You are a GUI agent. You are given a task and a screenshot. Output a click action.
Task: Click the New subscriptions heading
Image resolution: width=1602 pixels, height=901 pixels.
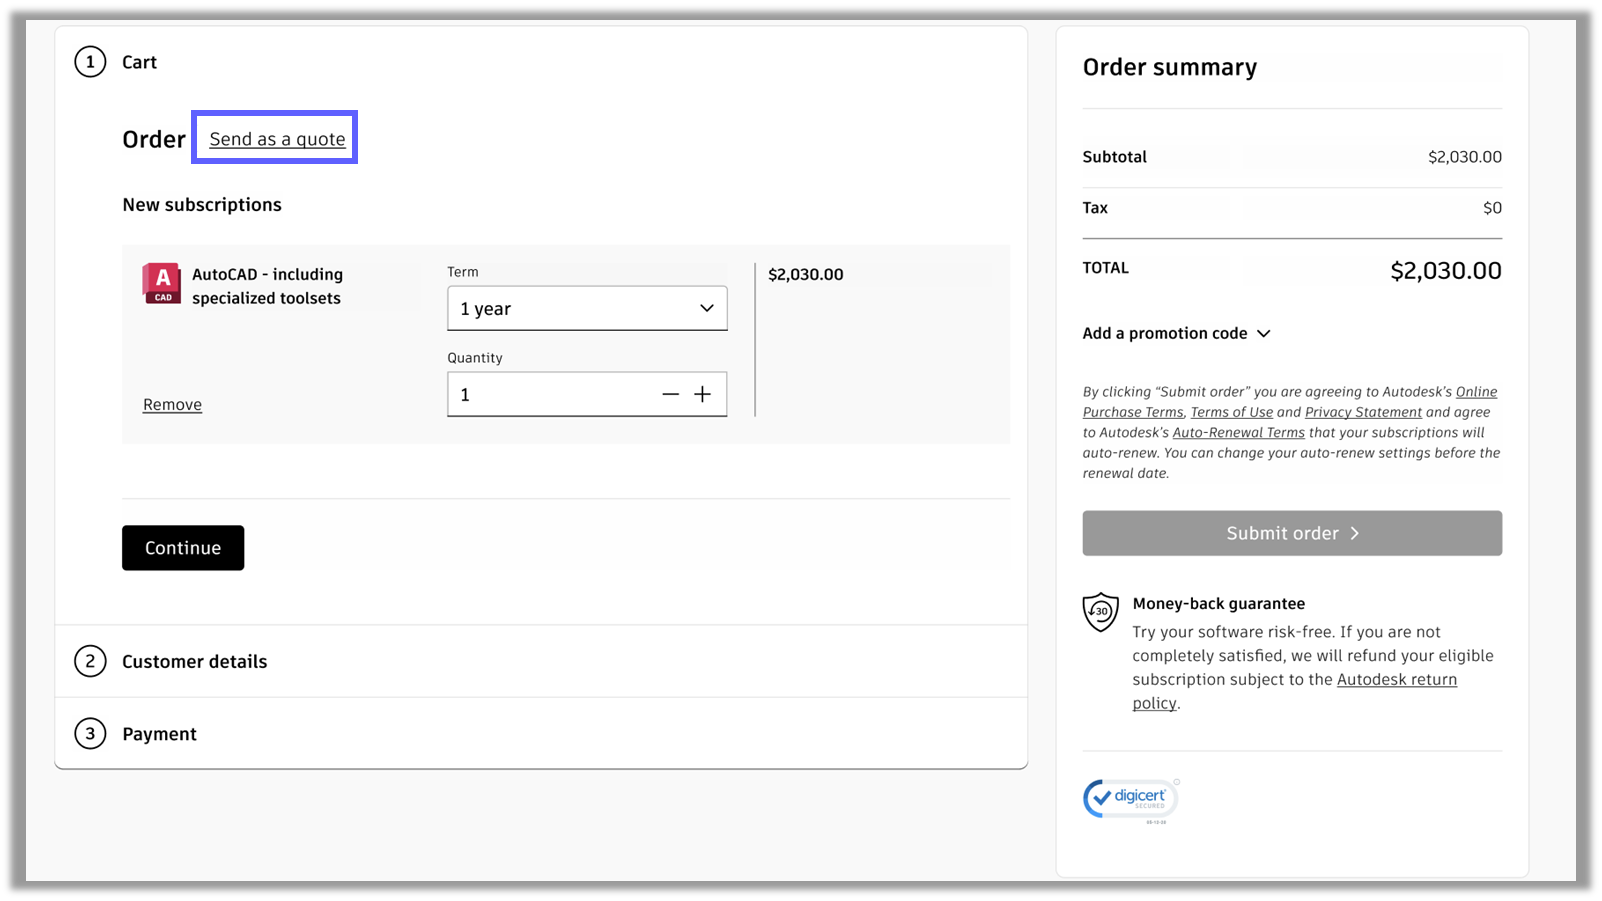pos(202,205)
